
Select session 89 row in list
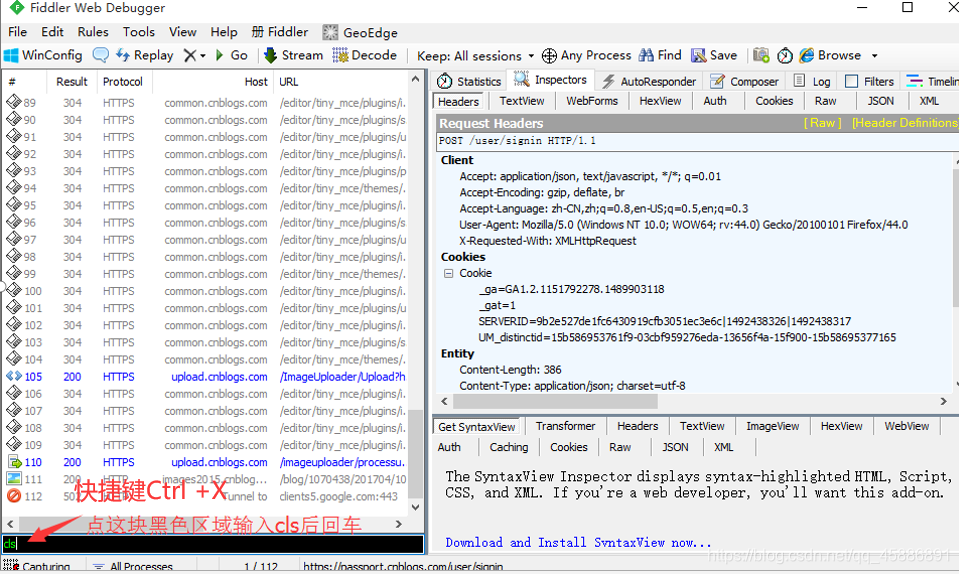click(x=206, y=103)
